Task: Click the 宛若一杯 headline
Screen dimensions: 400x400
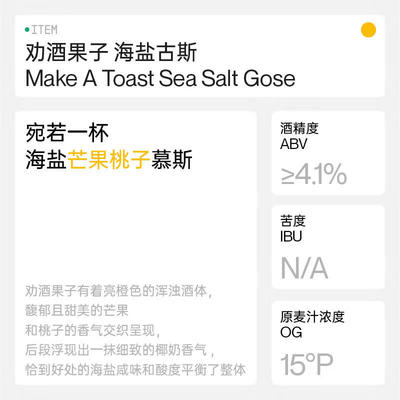Action: coord(67,133)
